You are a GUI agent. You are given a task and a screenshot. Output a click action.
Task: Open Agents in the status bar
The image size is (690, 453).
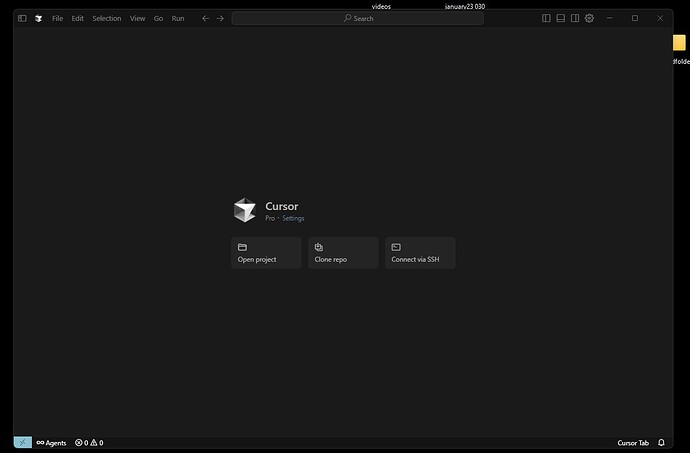tap(51, 442)
